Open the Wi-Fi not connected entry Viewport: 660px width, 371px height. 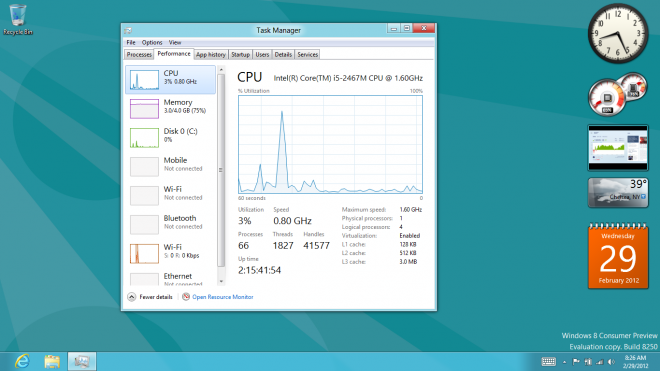170,195
